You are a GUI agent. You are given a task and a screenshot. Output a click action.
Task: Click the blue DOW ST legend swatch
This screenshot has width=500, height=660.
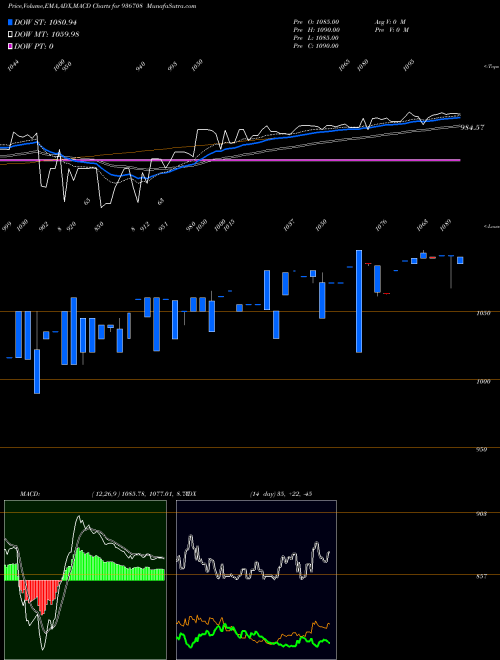coord(10,22)
